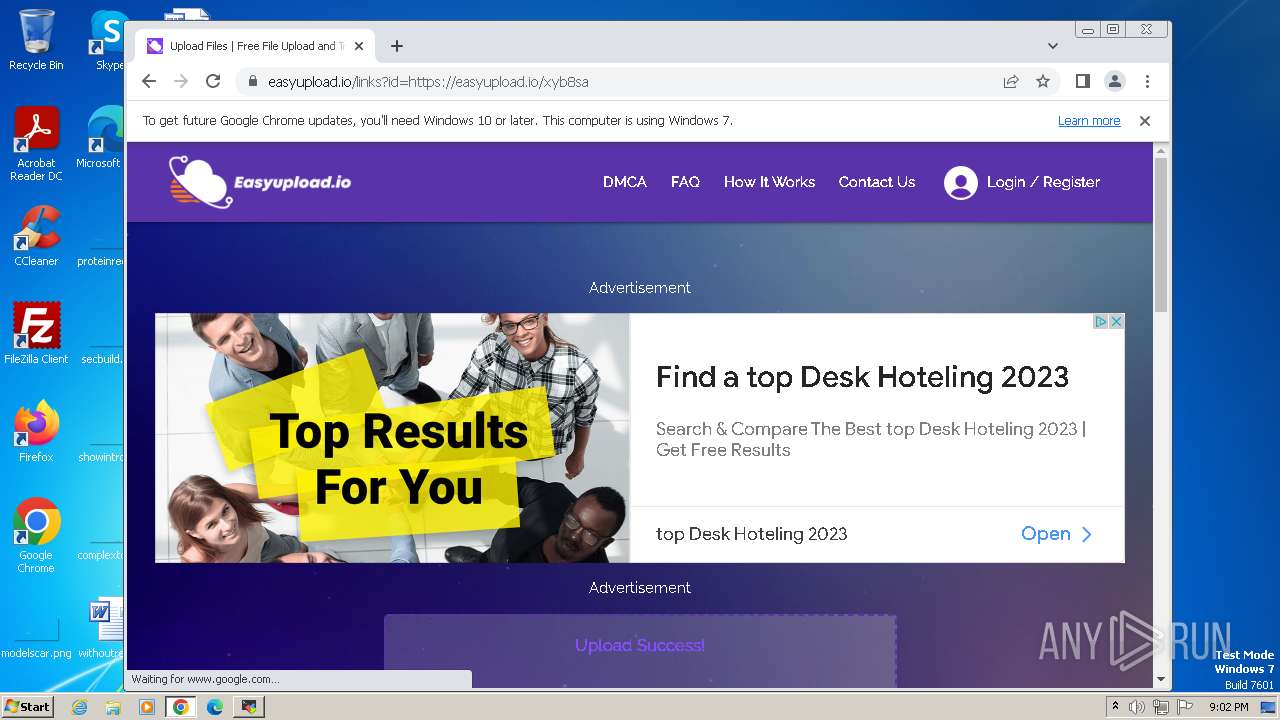This screenshot has width=1280, height=720.
Task: Open FileZilla Client desktop icon
Action: click(x=36, y=333)
